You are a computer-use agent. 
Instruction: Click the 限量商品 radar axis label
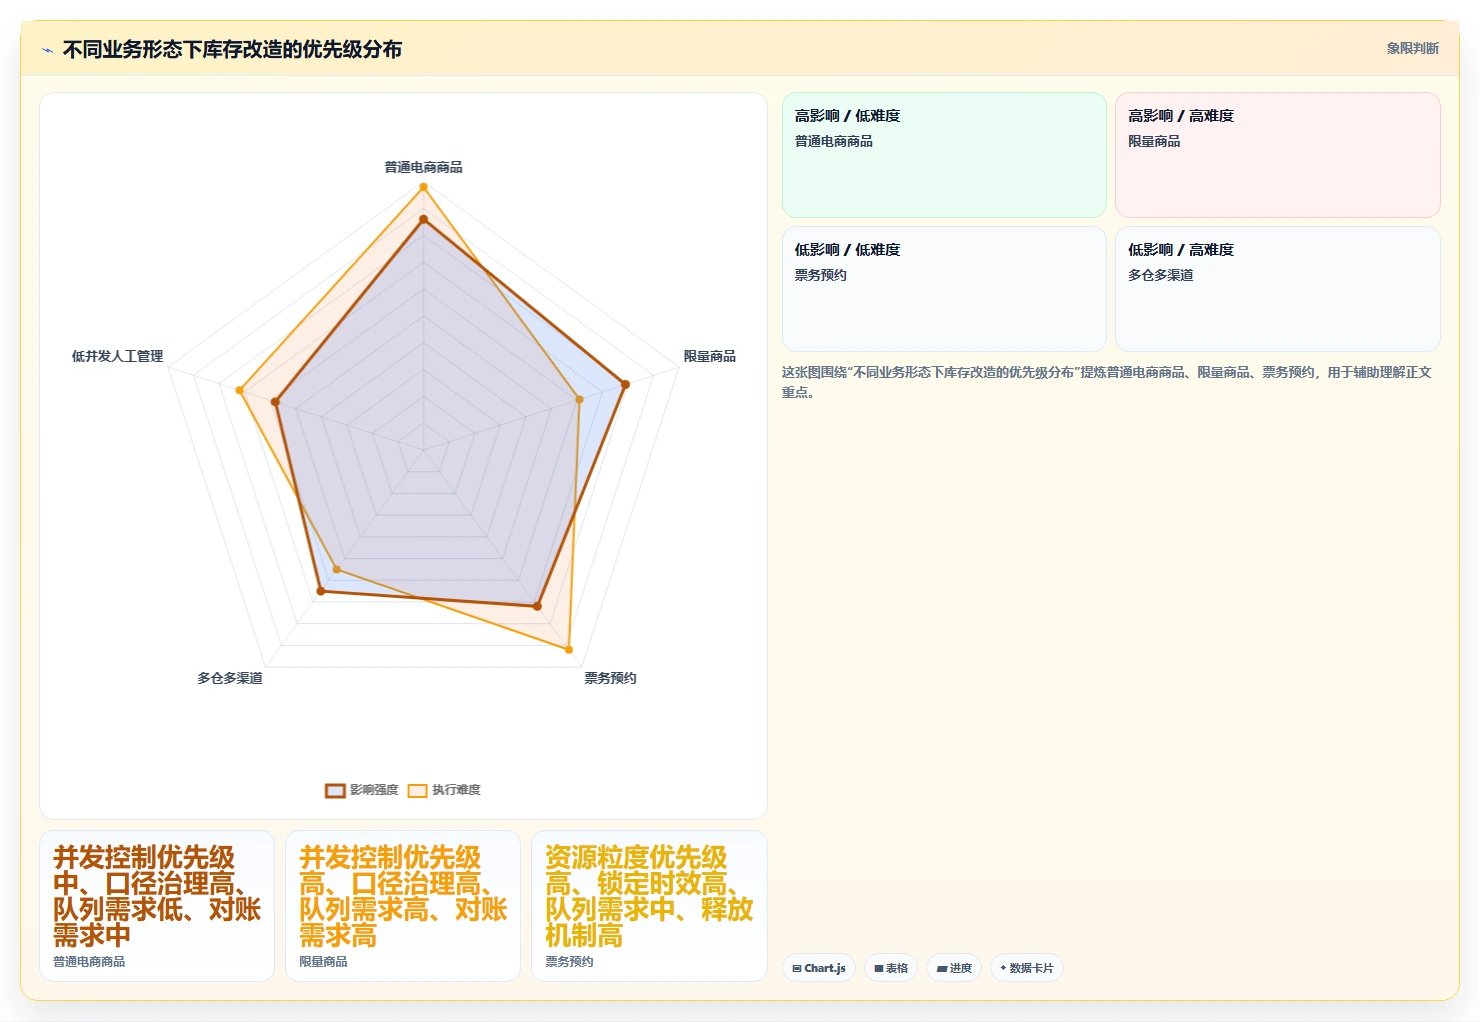(x=709, y=356)
